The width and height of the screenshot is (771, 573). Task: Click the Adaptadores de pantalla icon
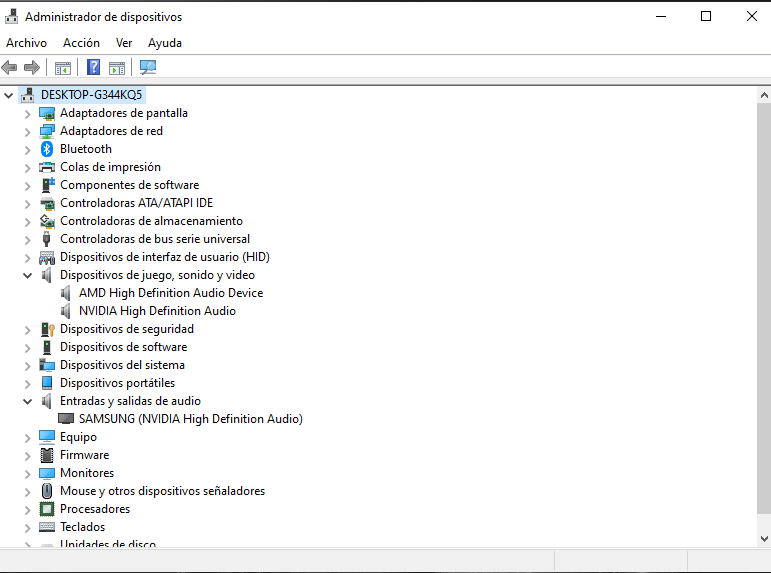(x=47, y=113)
